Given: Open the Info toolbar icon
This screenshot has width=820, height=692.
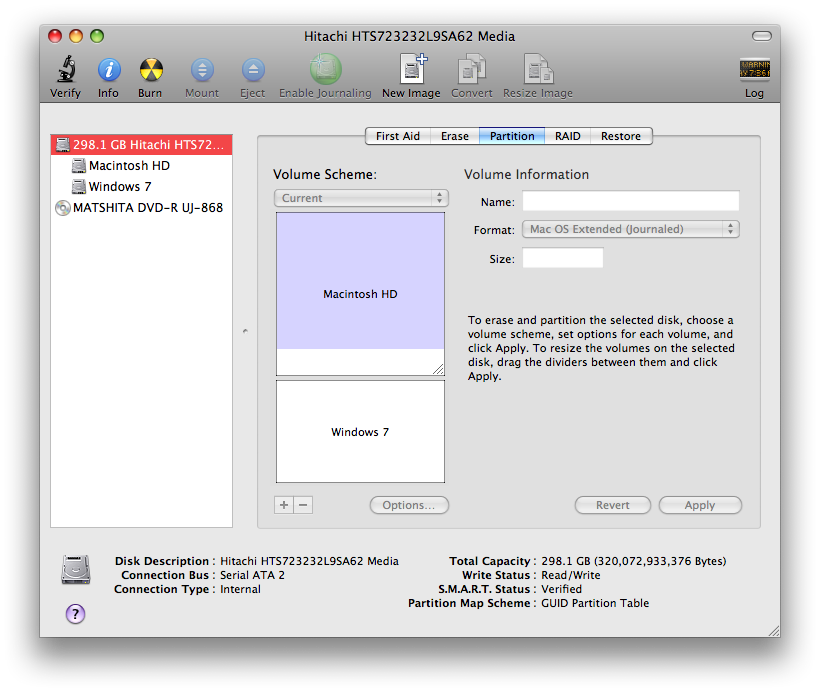Looking at the screenshot, I should pyautogui.click(x=109, y=70).
